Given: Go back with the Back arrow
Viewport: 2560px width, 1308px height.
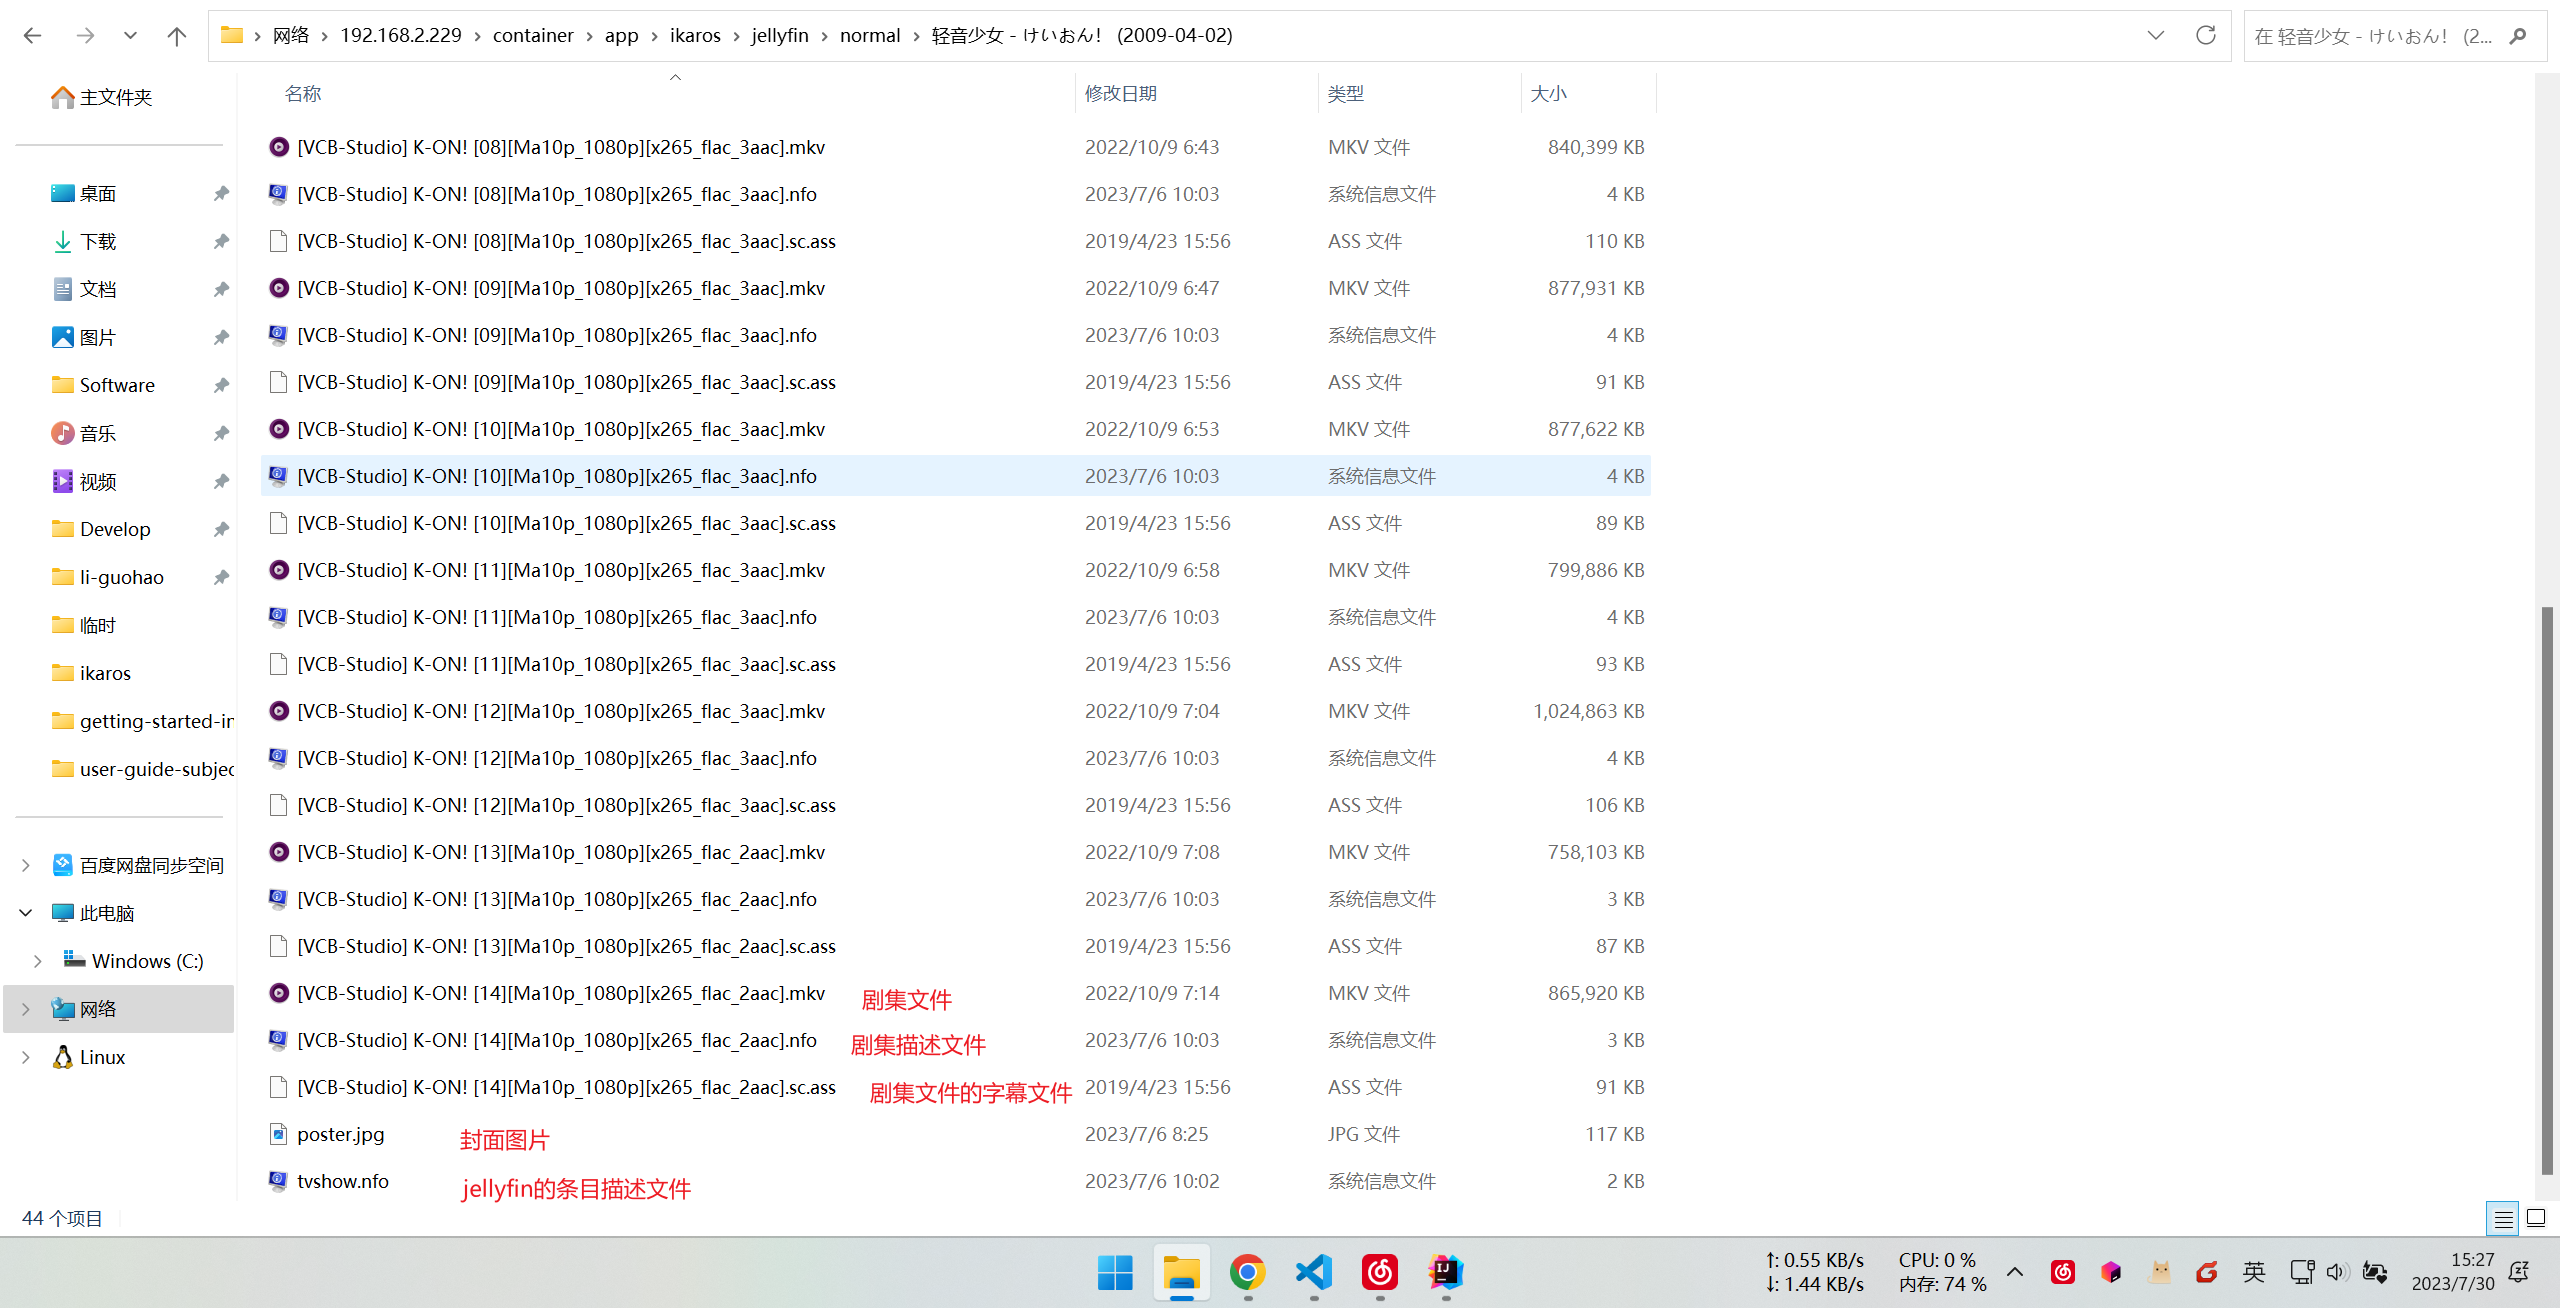Looking at the screenshot, I should pos(32,36).
